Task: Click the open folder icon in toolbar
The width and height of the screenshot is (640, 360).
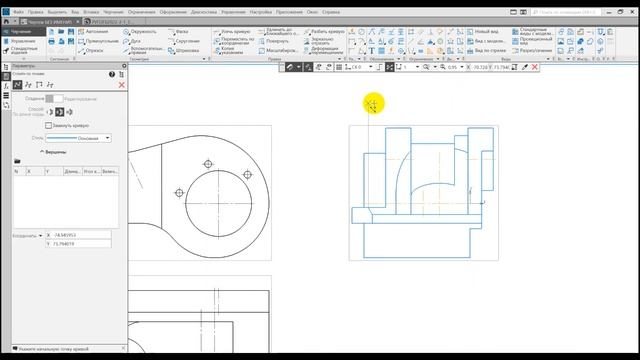Action: (x=61, y=31)
